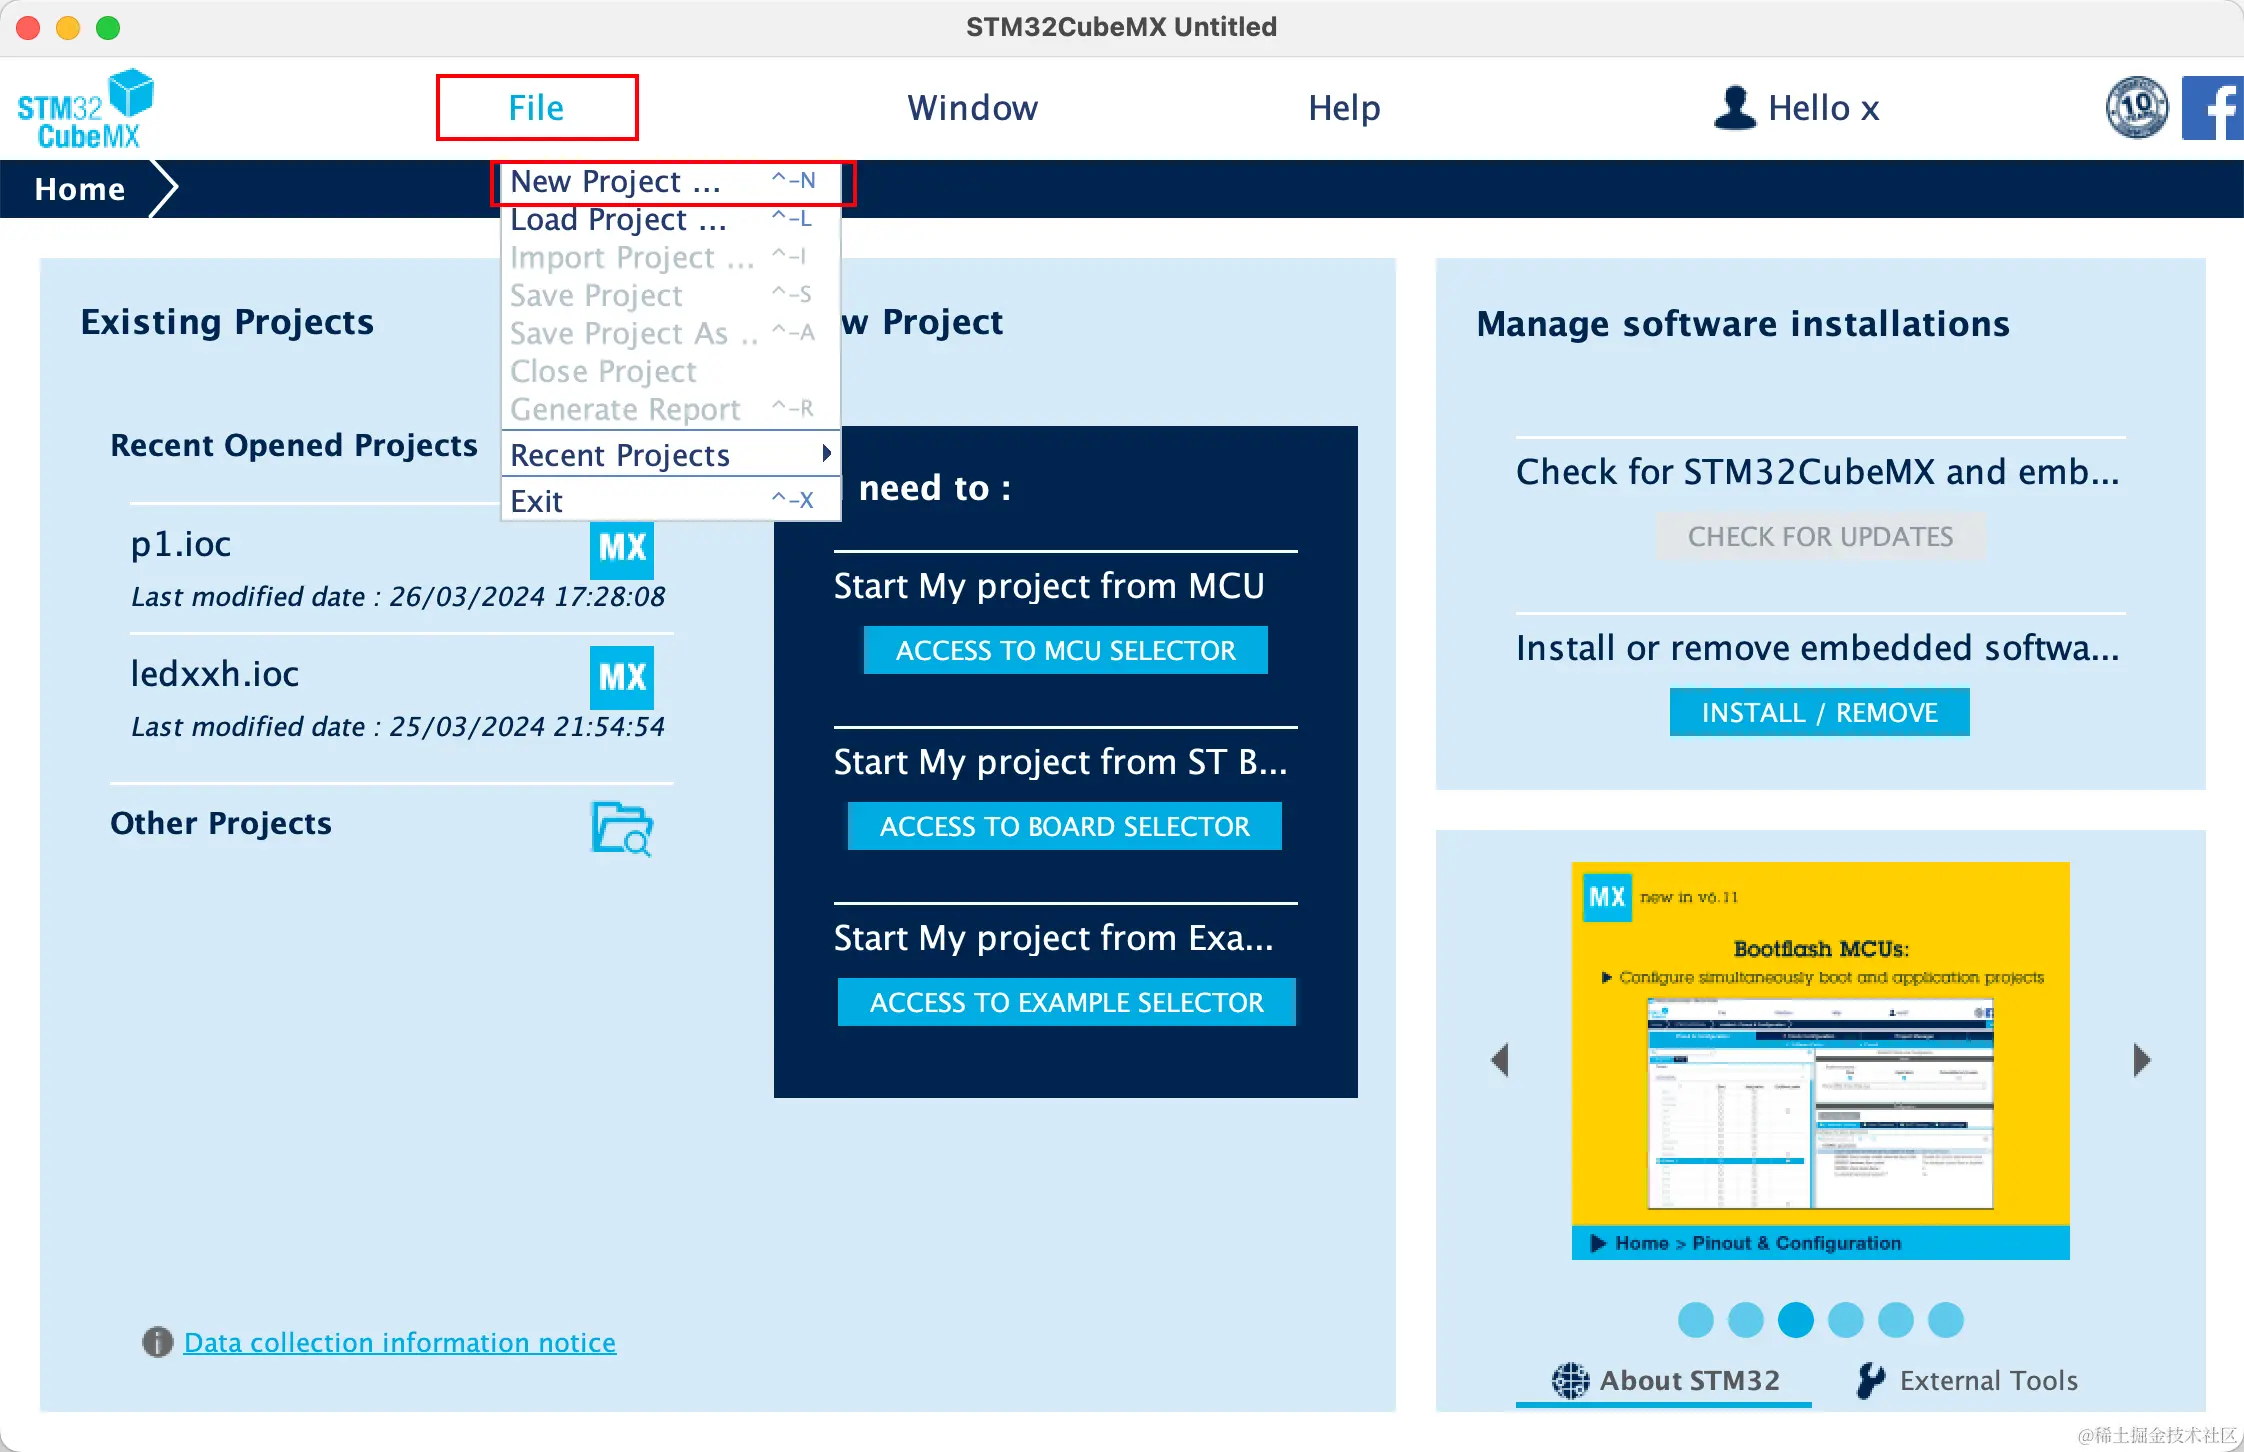This screenshot has height=1452, width=2244.
Task: Select the fifth carousel dot
Action: coord(1896,1320)
